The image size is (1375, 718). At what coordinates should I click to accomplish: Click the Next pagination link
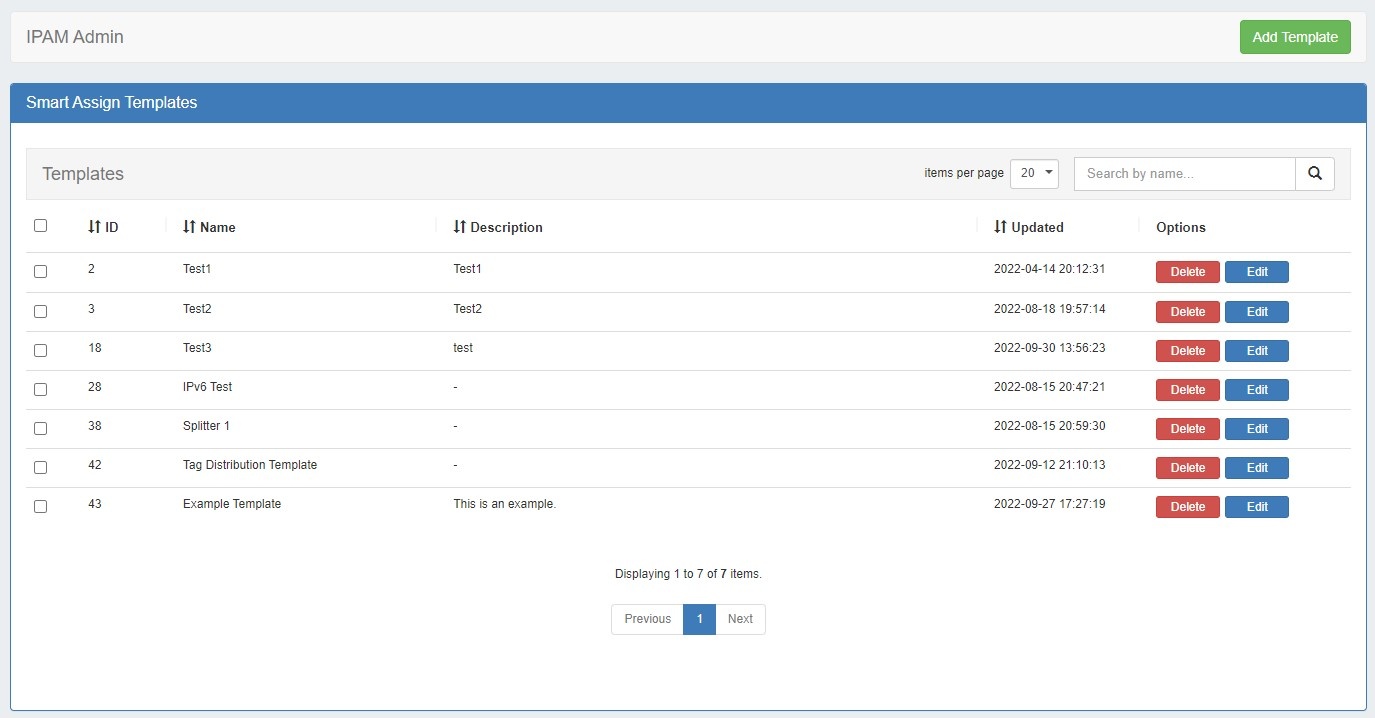click(x=740, y=619)
